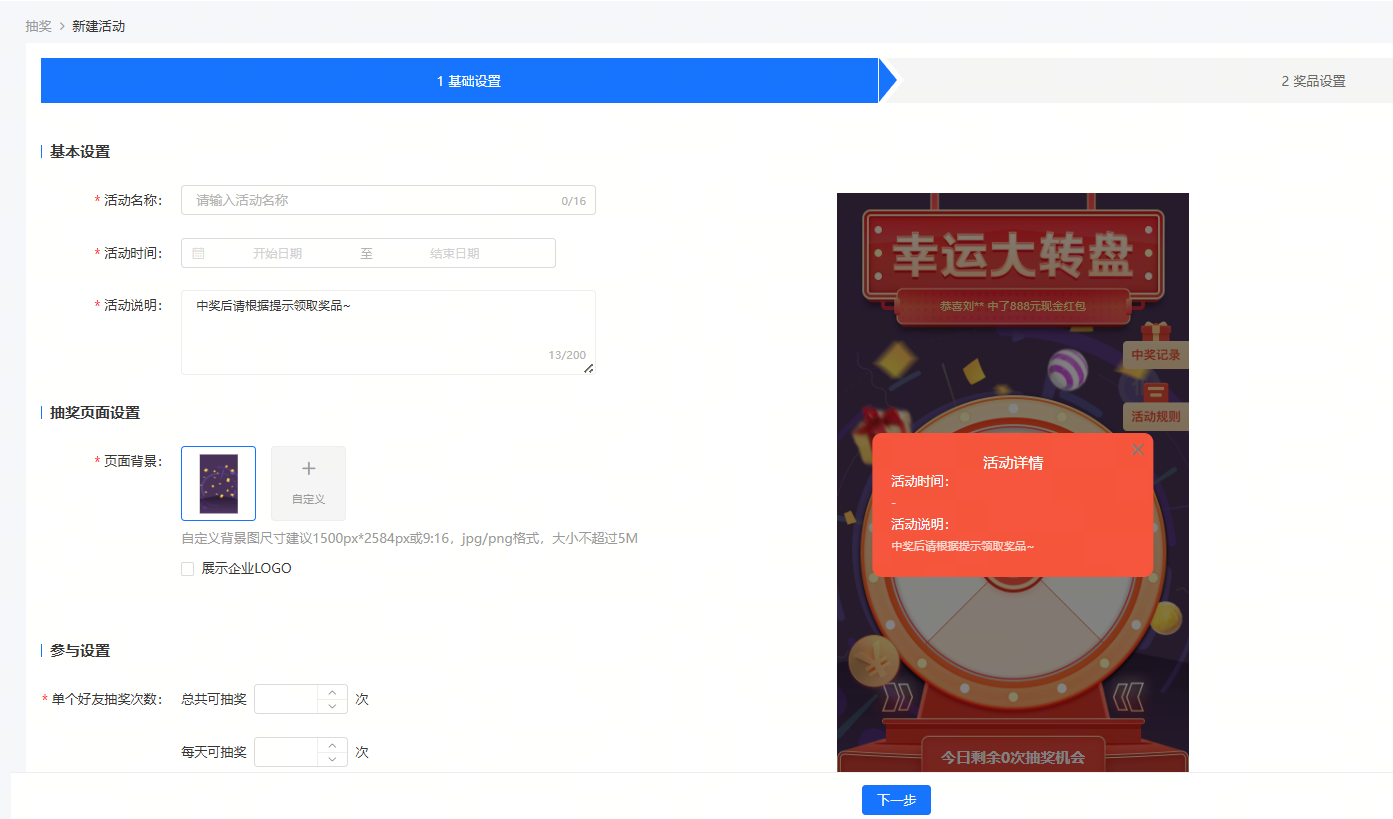Enable the 展示企业LOGO checkbox
The image size is (1393, 819).
click(x=187, y=569)
